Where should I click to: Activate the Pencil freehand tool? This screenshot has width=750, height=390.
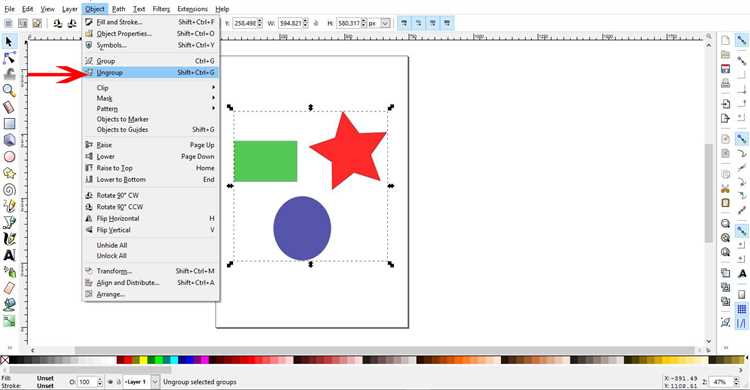pos(9,206)
